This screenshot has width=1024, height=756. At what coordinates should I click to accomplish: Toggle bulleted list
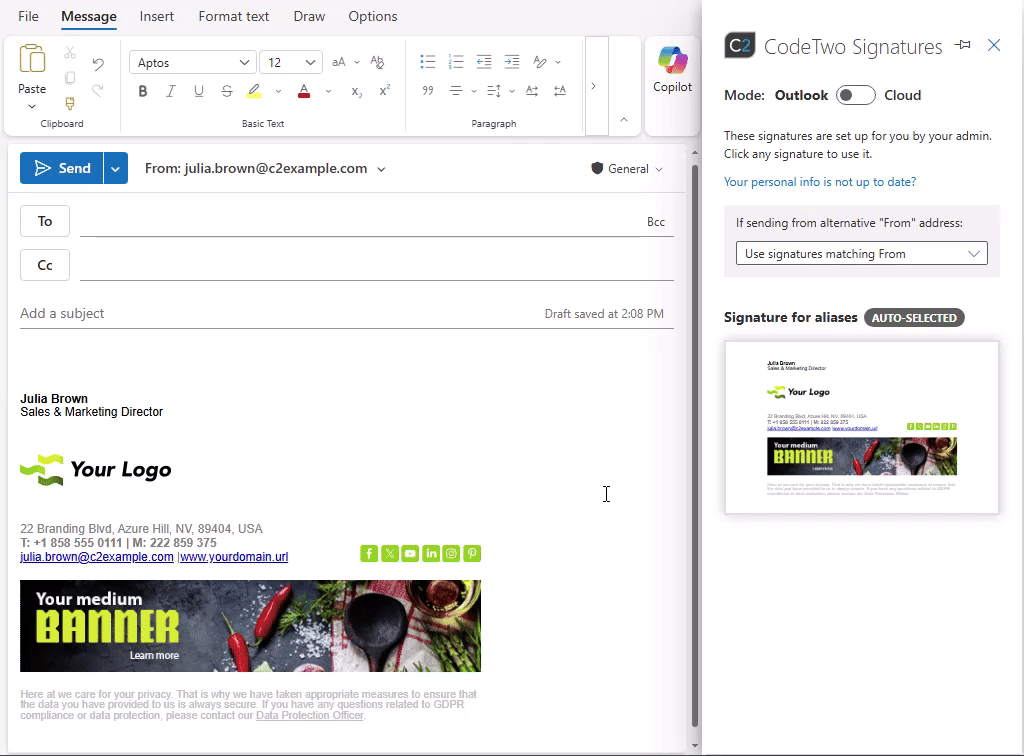[x=428, y=62]
